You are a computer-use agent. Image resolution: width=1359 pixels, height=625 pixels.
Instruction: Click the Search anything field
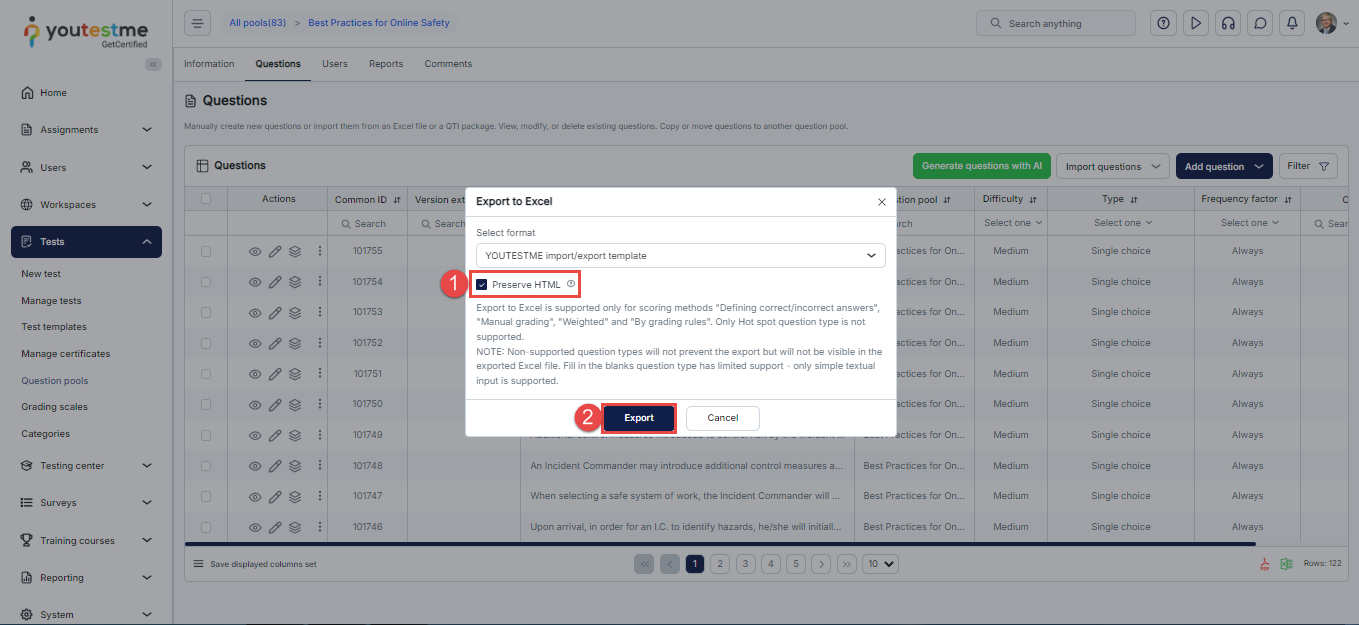coord(1055,23)
